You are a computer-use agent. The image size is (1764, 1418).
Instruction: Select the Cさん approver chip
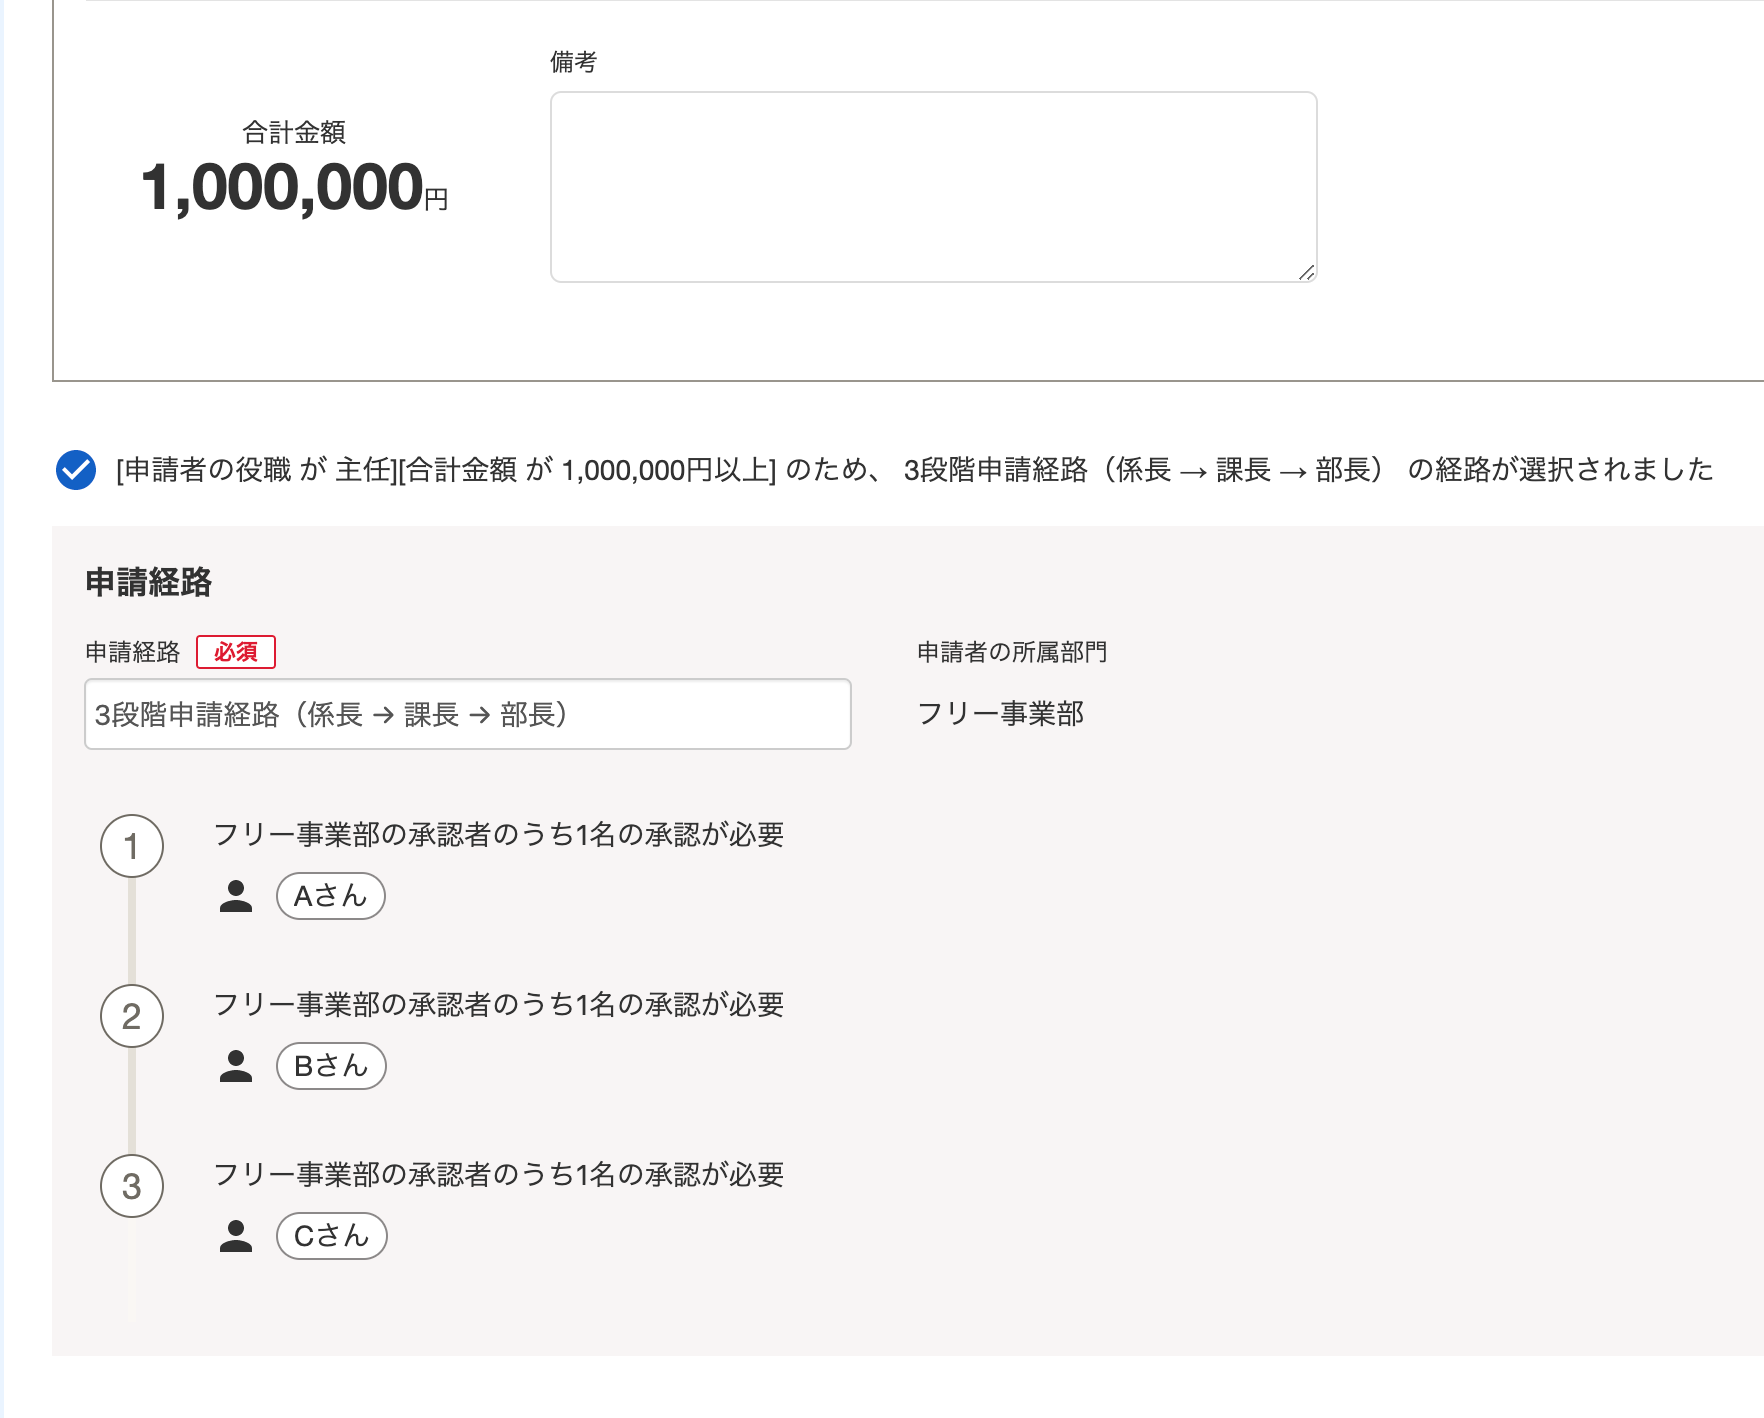pyautogui.click(x=332, y=1236)
